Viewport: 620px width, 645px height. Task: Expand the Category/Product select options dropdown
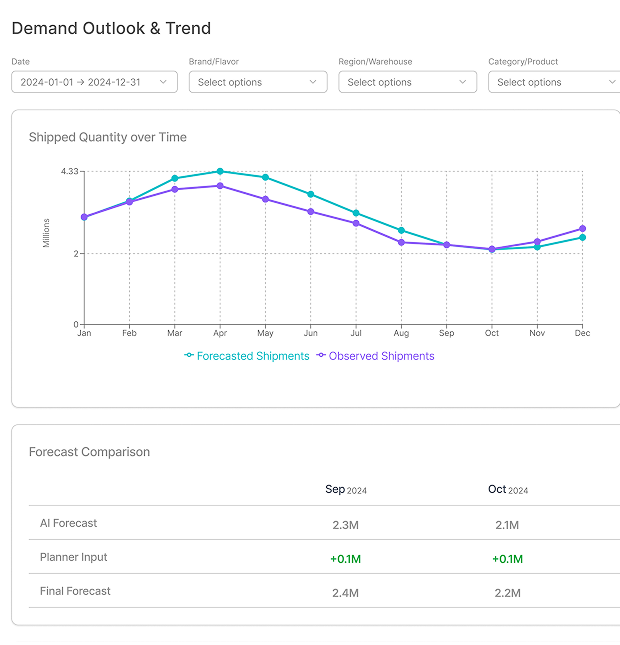click(553, 82)
